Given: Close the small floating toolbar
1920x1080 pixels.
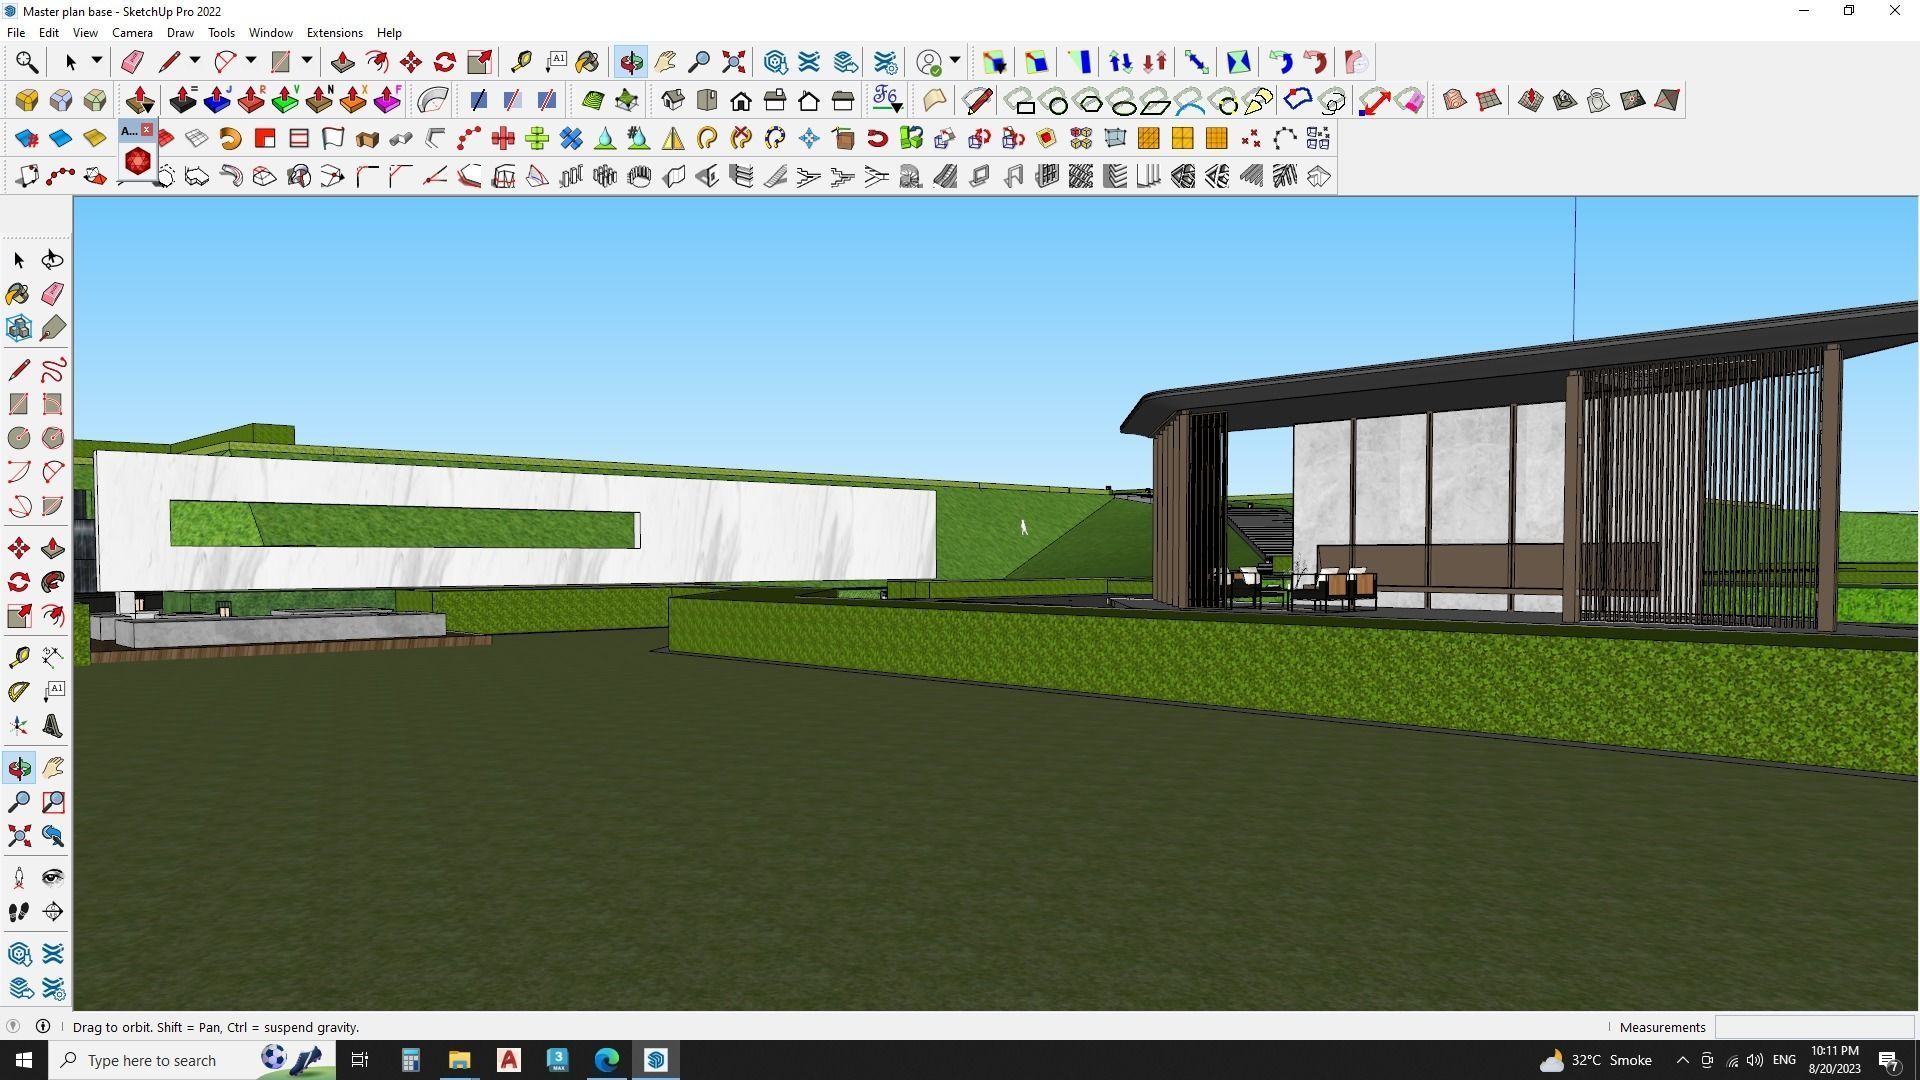Looking at the screenshot, I should [147, 130].
